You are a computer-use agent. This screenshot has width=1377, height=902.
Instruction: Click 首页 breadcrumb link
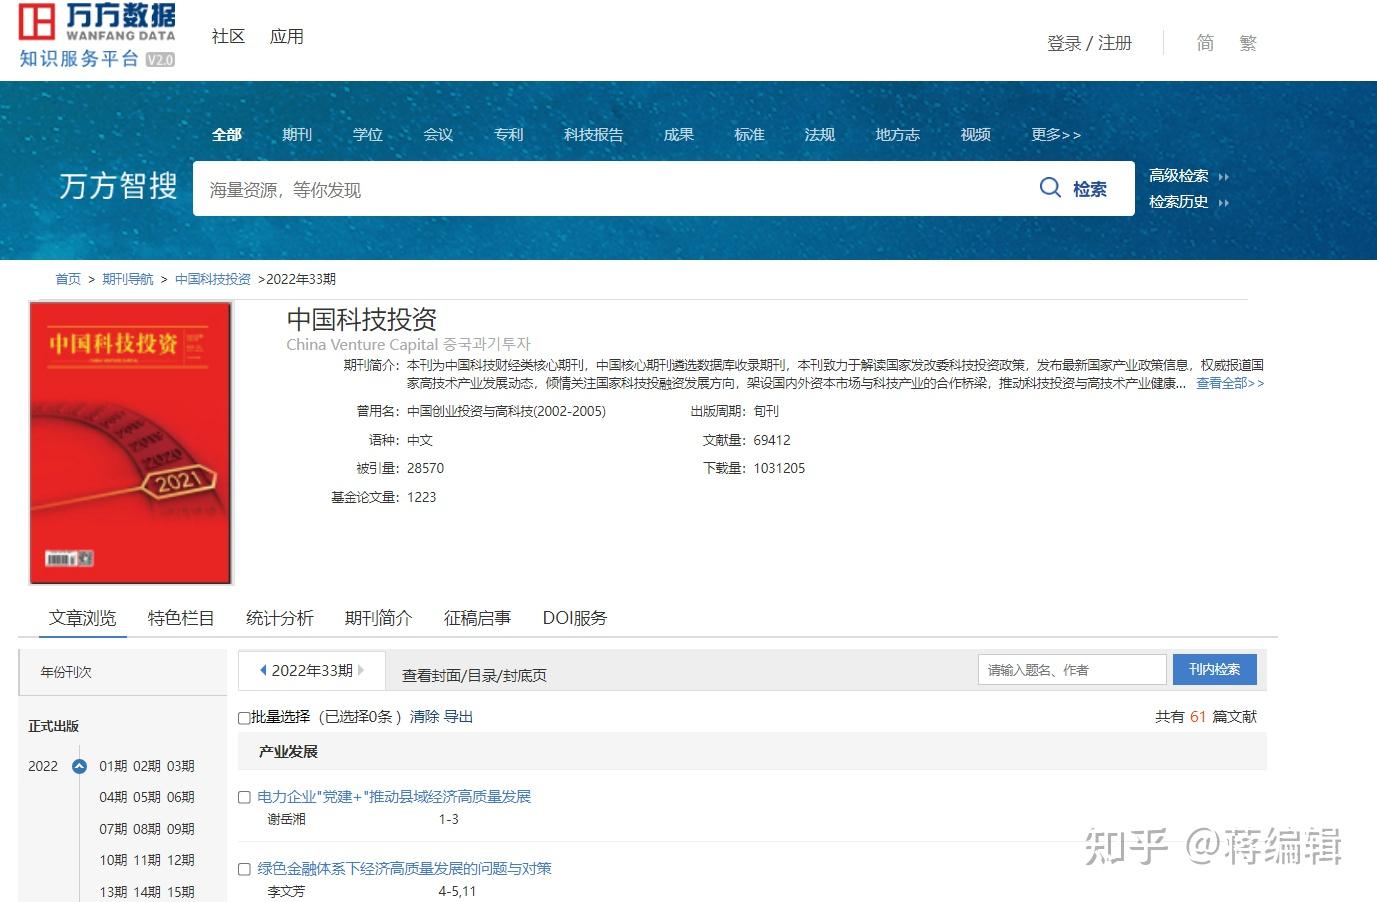coord(68,279)
